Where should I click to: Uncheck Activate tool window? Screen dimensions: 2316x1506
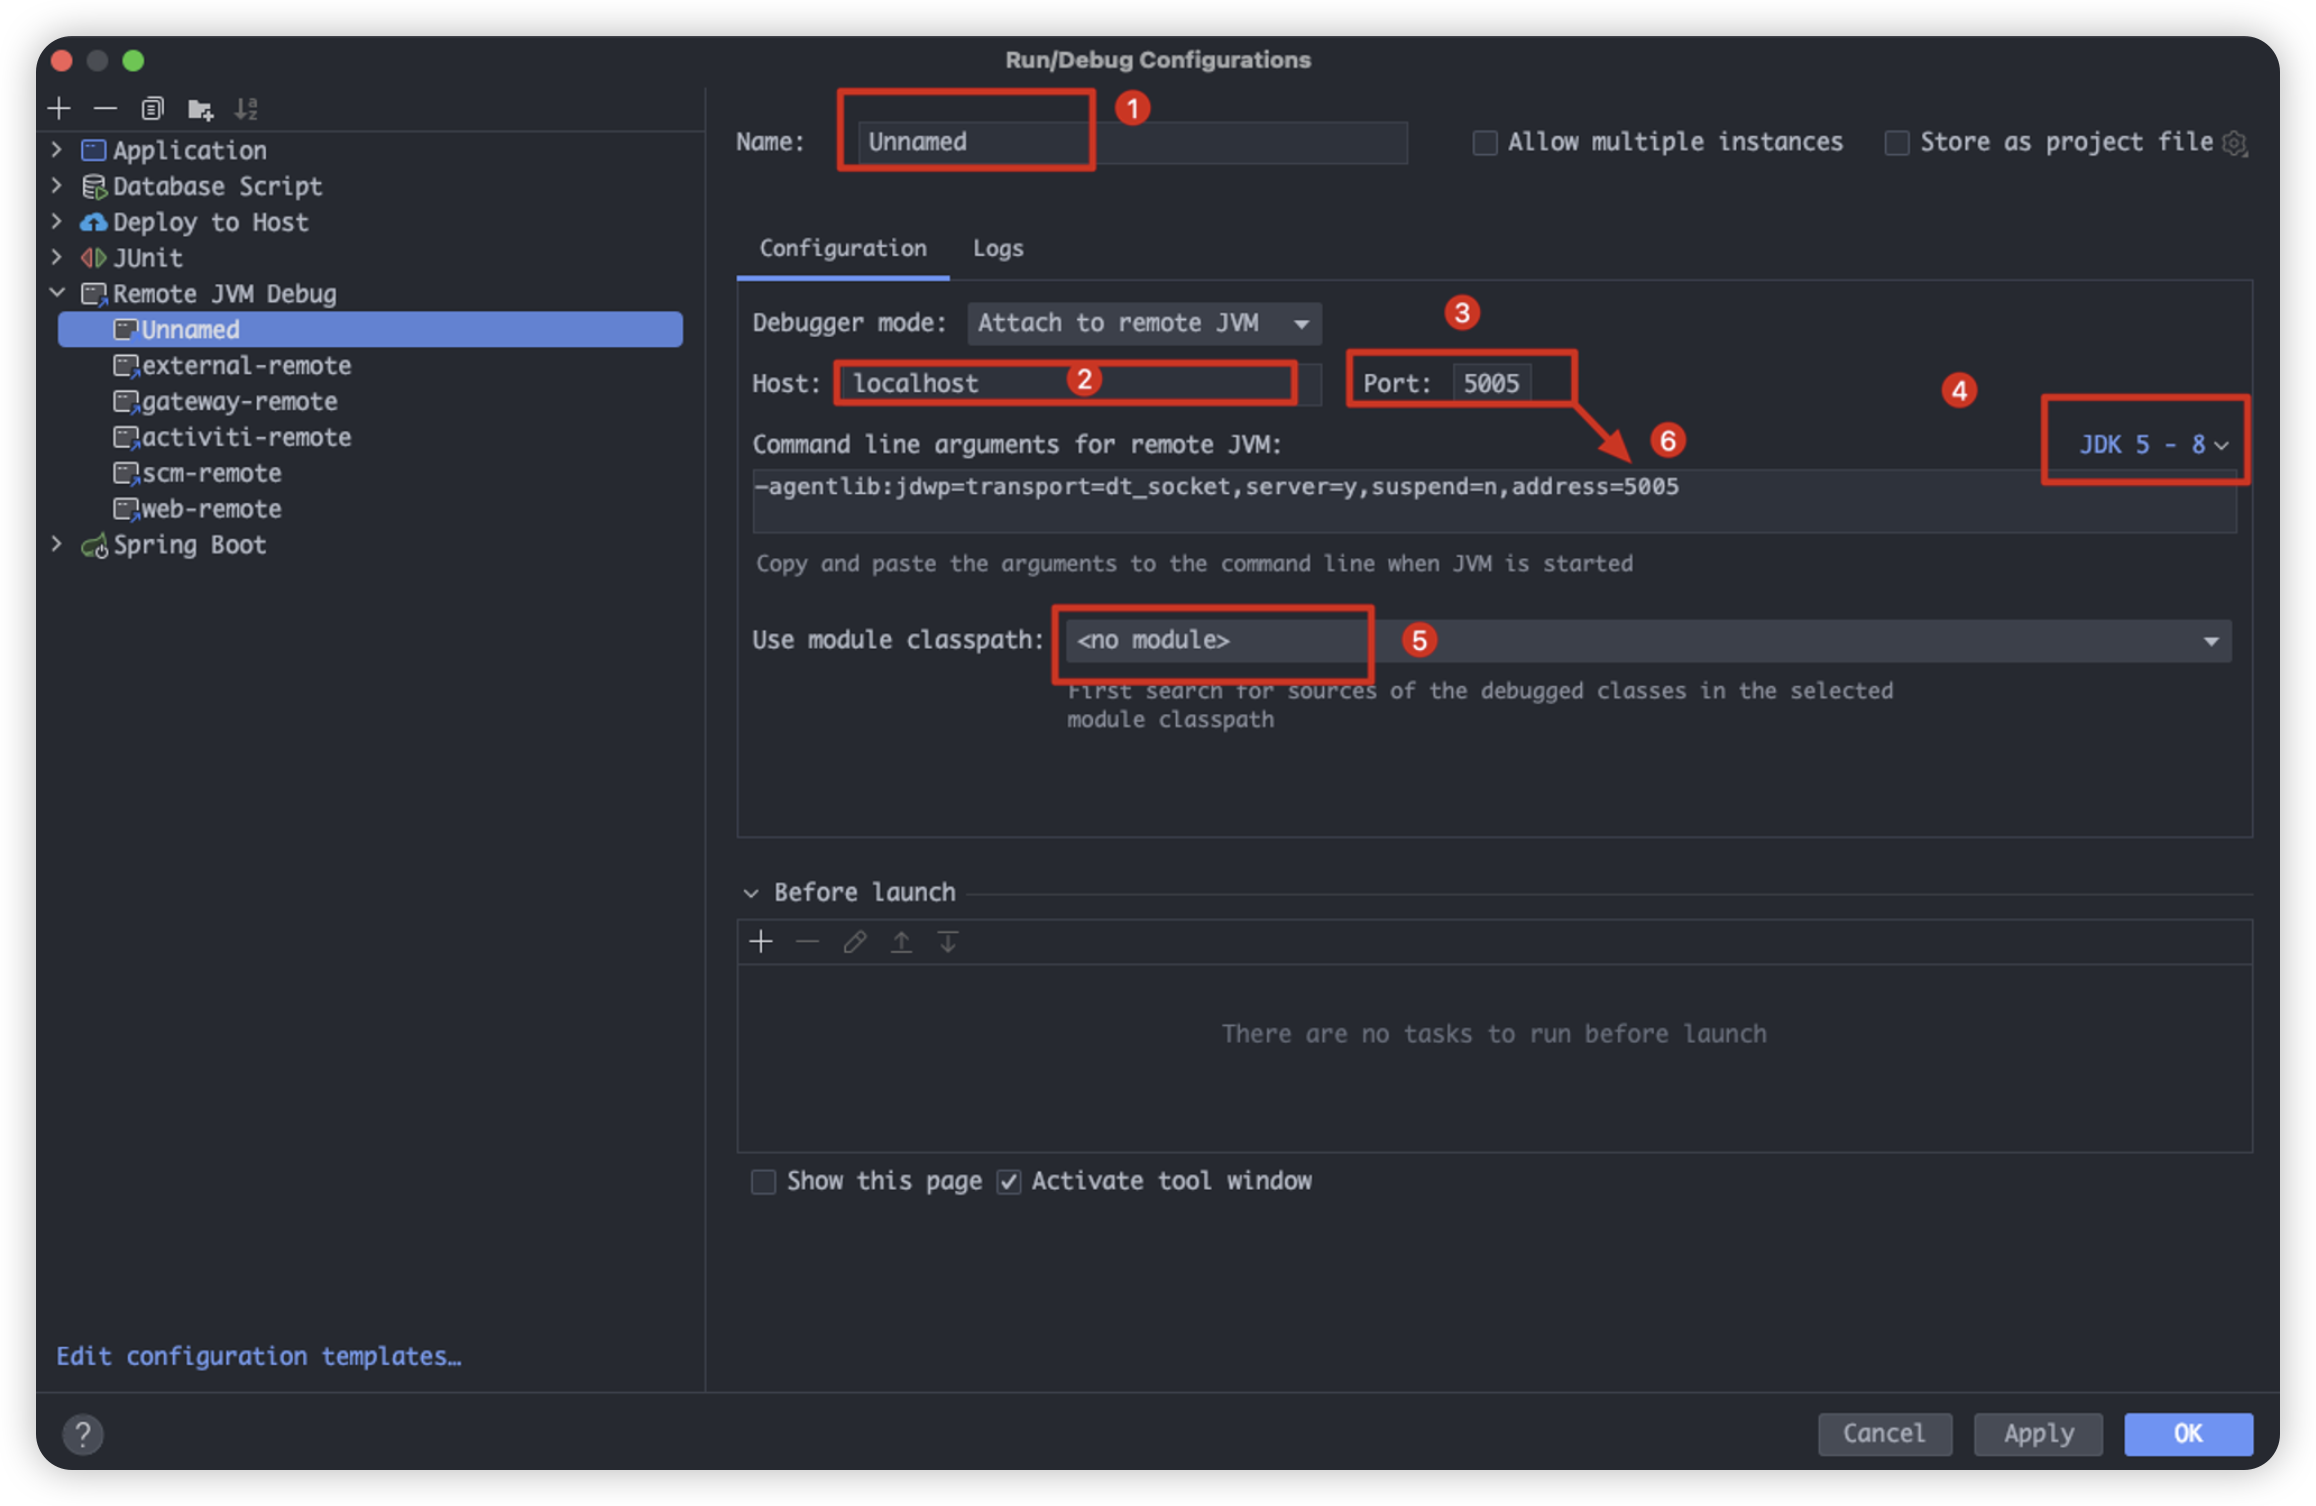(x=1009, y=1182)
